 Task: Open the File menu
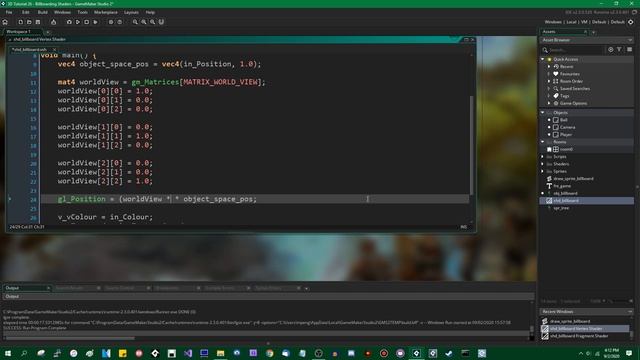coord(9,12)
